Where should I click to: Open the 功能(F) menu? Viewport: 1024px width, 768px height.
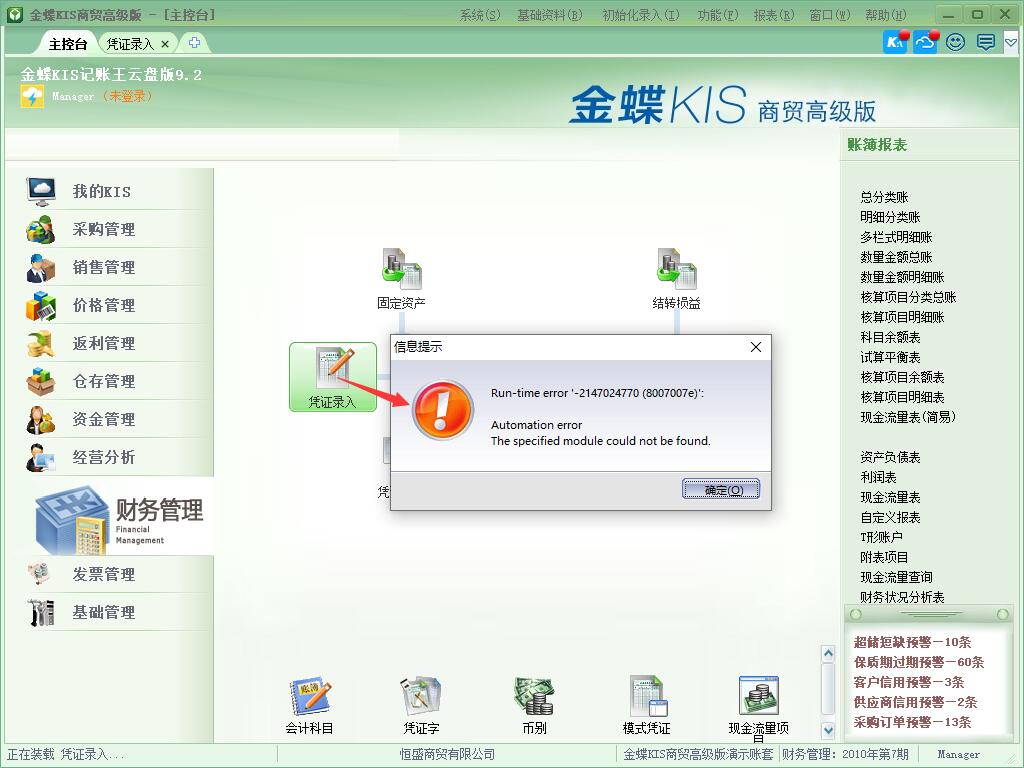click(x=718, y=15)
